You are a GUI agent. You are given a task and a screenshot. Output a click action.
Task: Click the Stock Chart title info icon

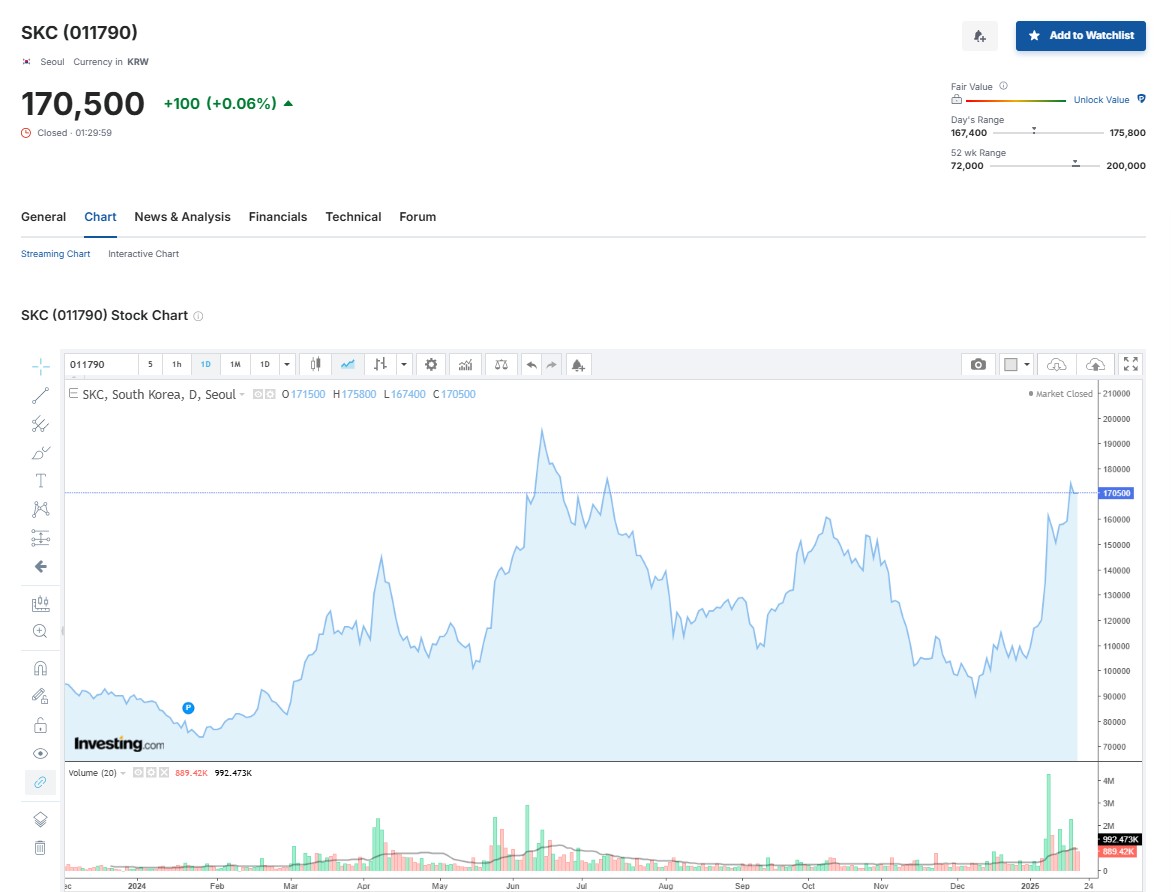198,316
